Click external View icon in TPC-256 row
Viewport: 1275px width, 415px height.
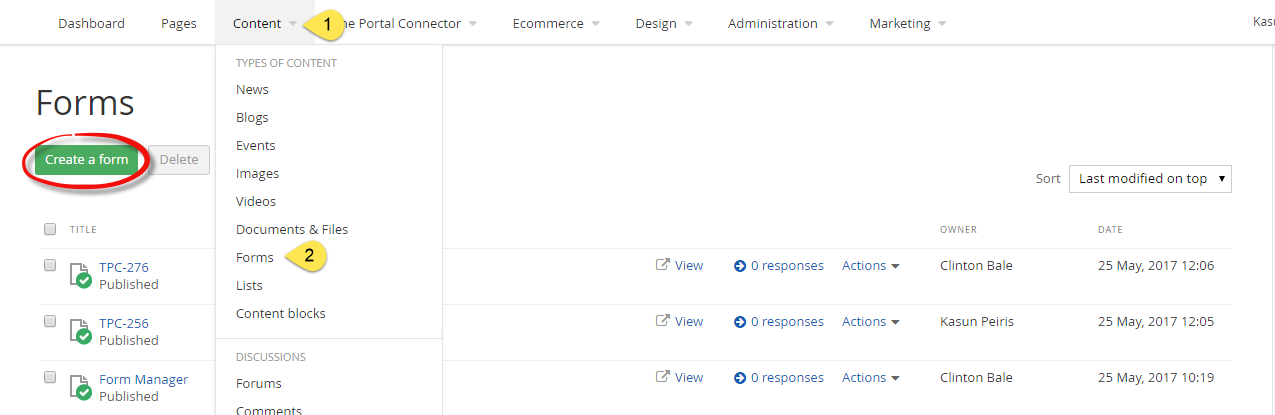coord(662,321)
